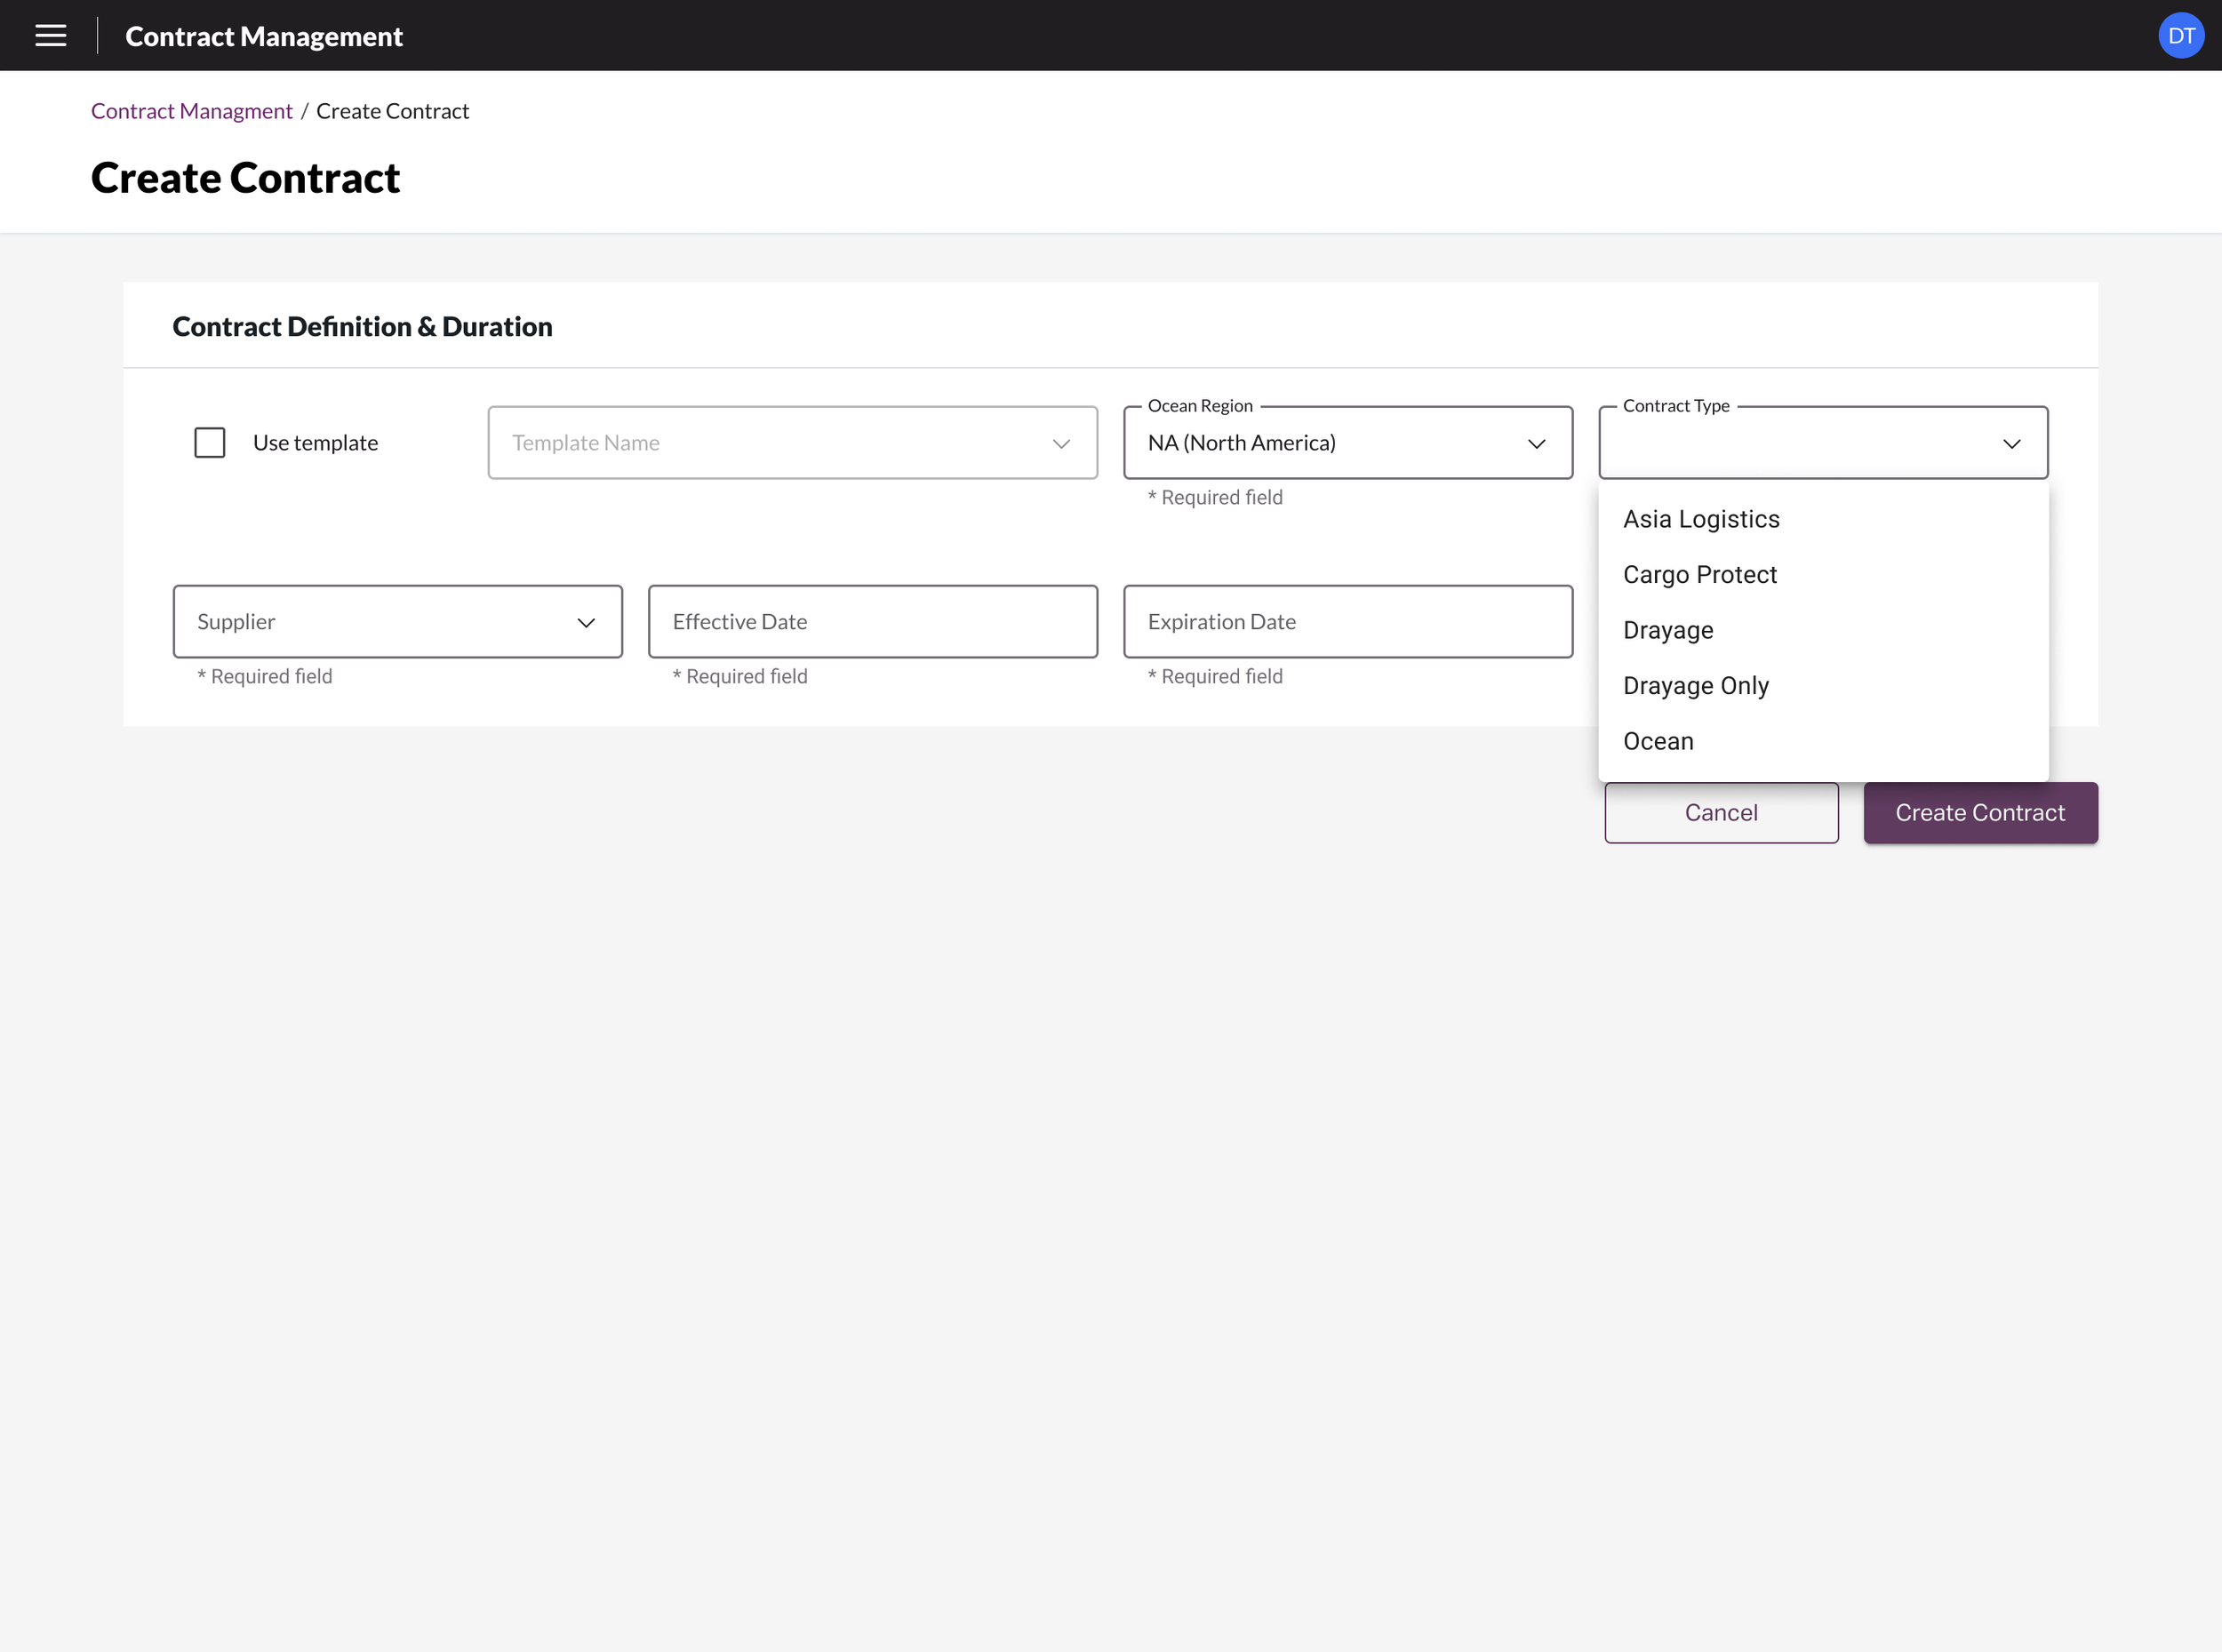Select Asia Logistics contract type
The height and width of the screenshot is (1652, 2222).
[1701, 519]
